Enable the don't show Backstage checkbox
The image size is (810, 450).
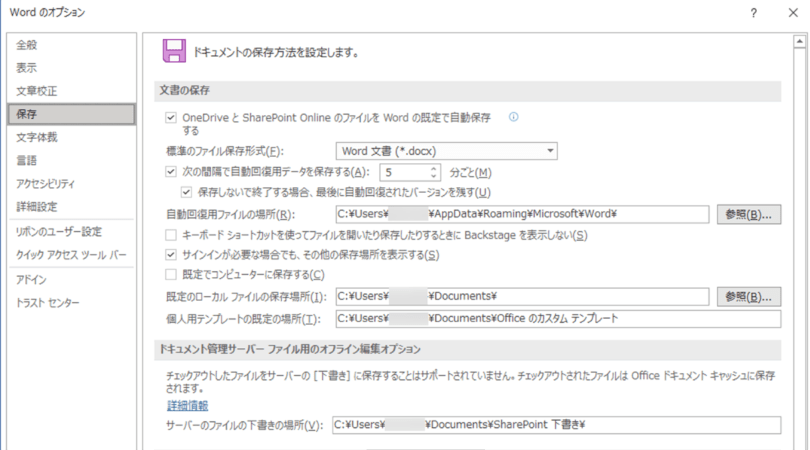pos(170,235)
